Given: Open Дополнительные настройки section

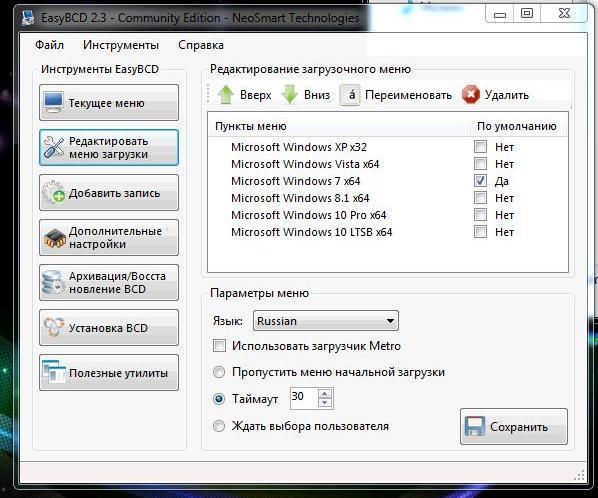Looking at the screenshot, I should 109,238.
